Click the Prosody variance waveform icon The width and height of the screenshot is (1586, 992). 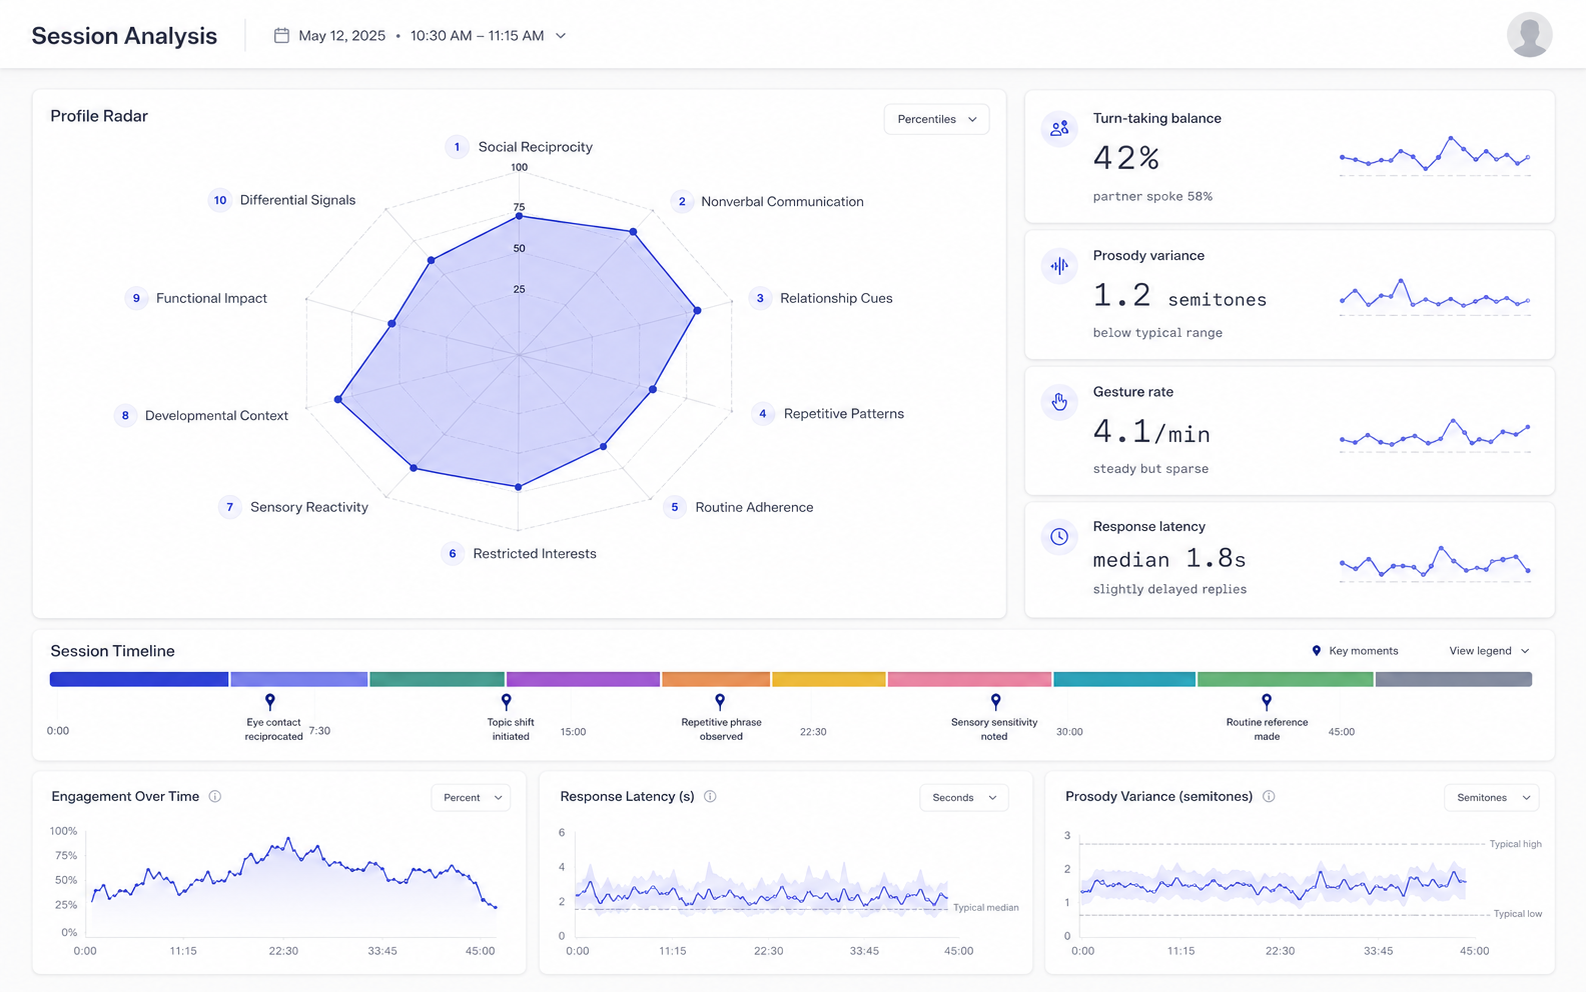pos(1059,265)
